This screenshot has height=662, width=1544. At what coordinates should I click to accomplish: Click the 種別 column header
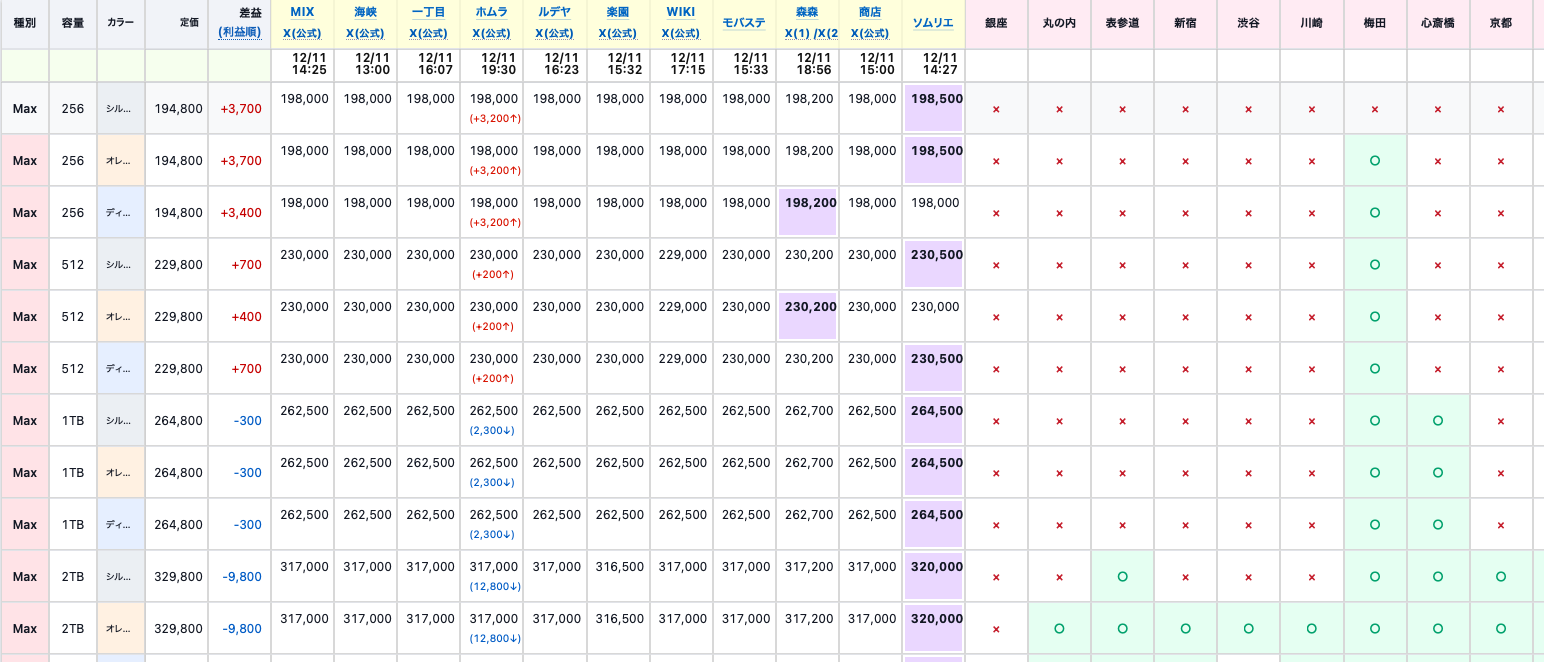click(x=25, y=23)
